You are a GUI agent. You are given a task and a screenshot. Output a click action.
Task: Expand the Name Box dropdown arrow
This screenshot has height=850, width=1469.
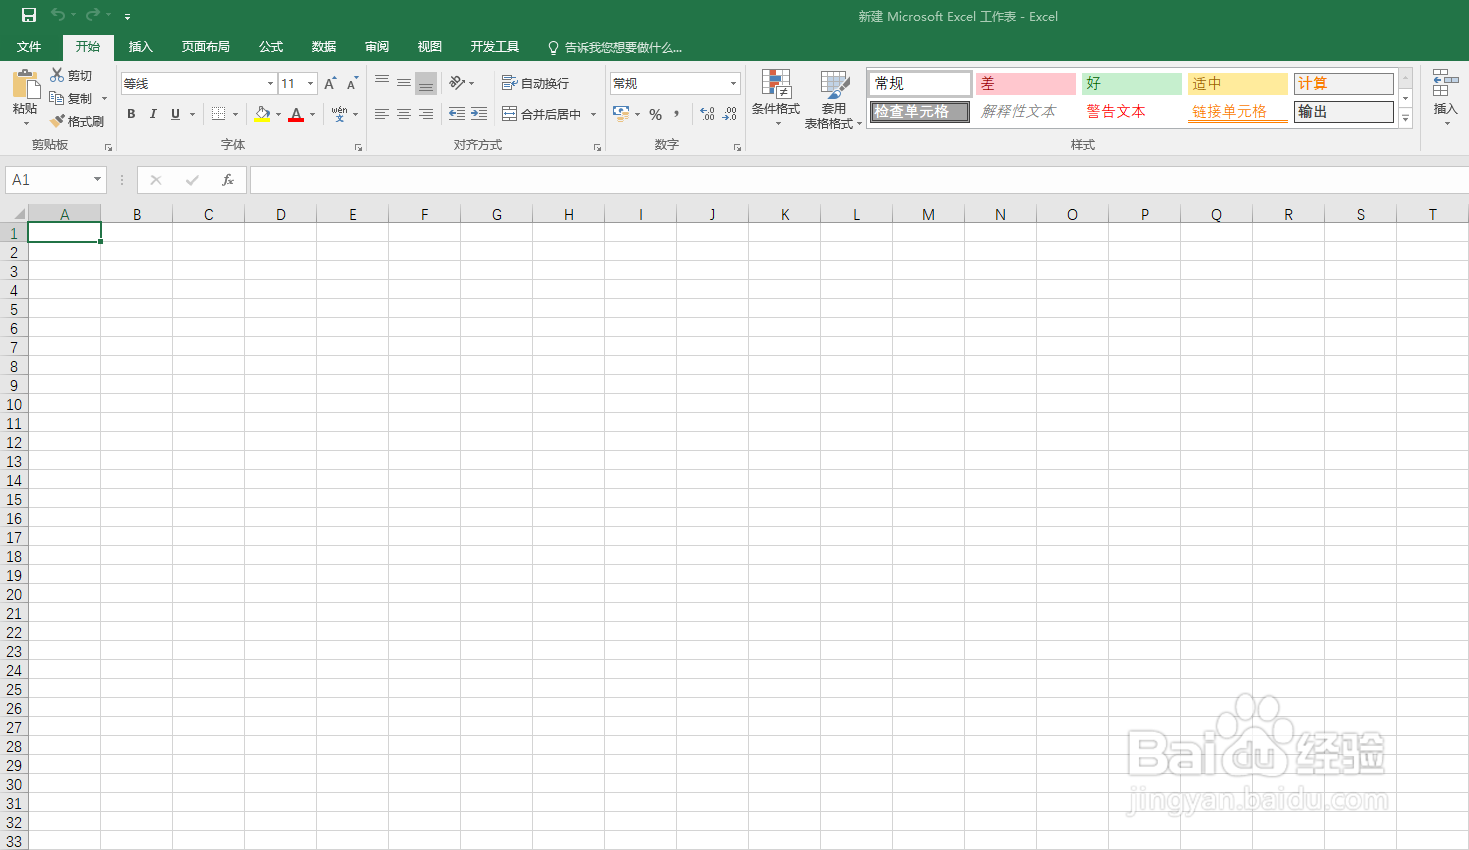[x=97, y=180]
